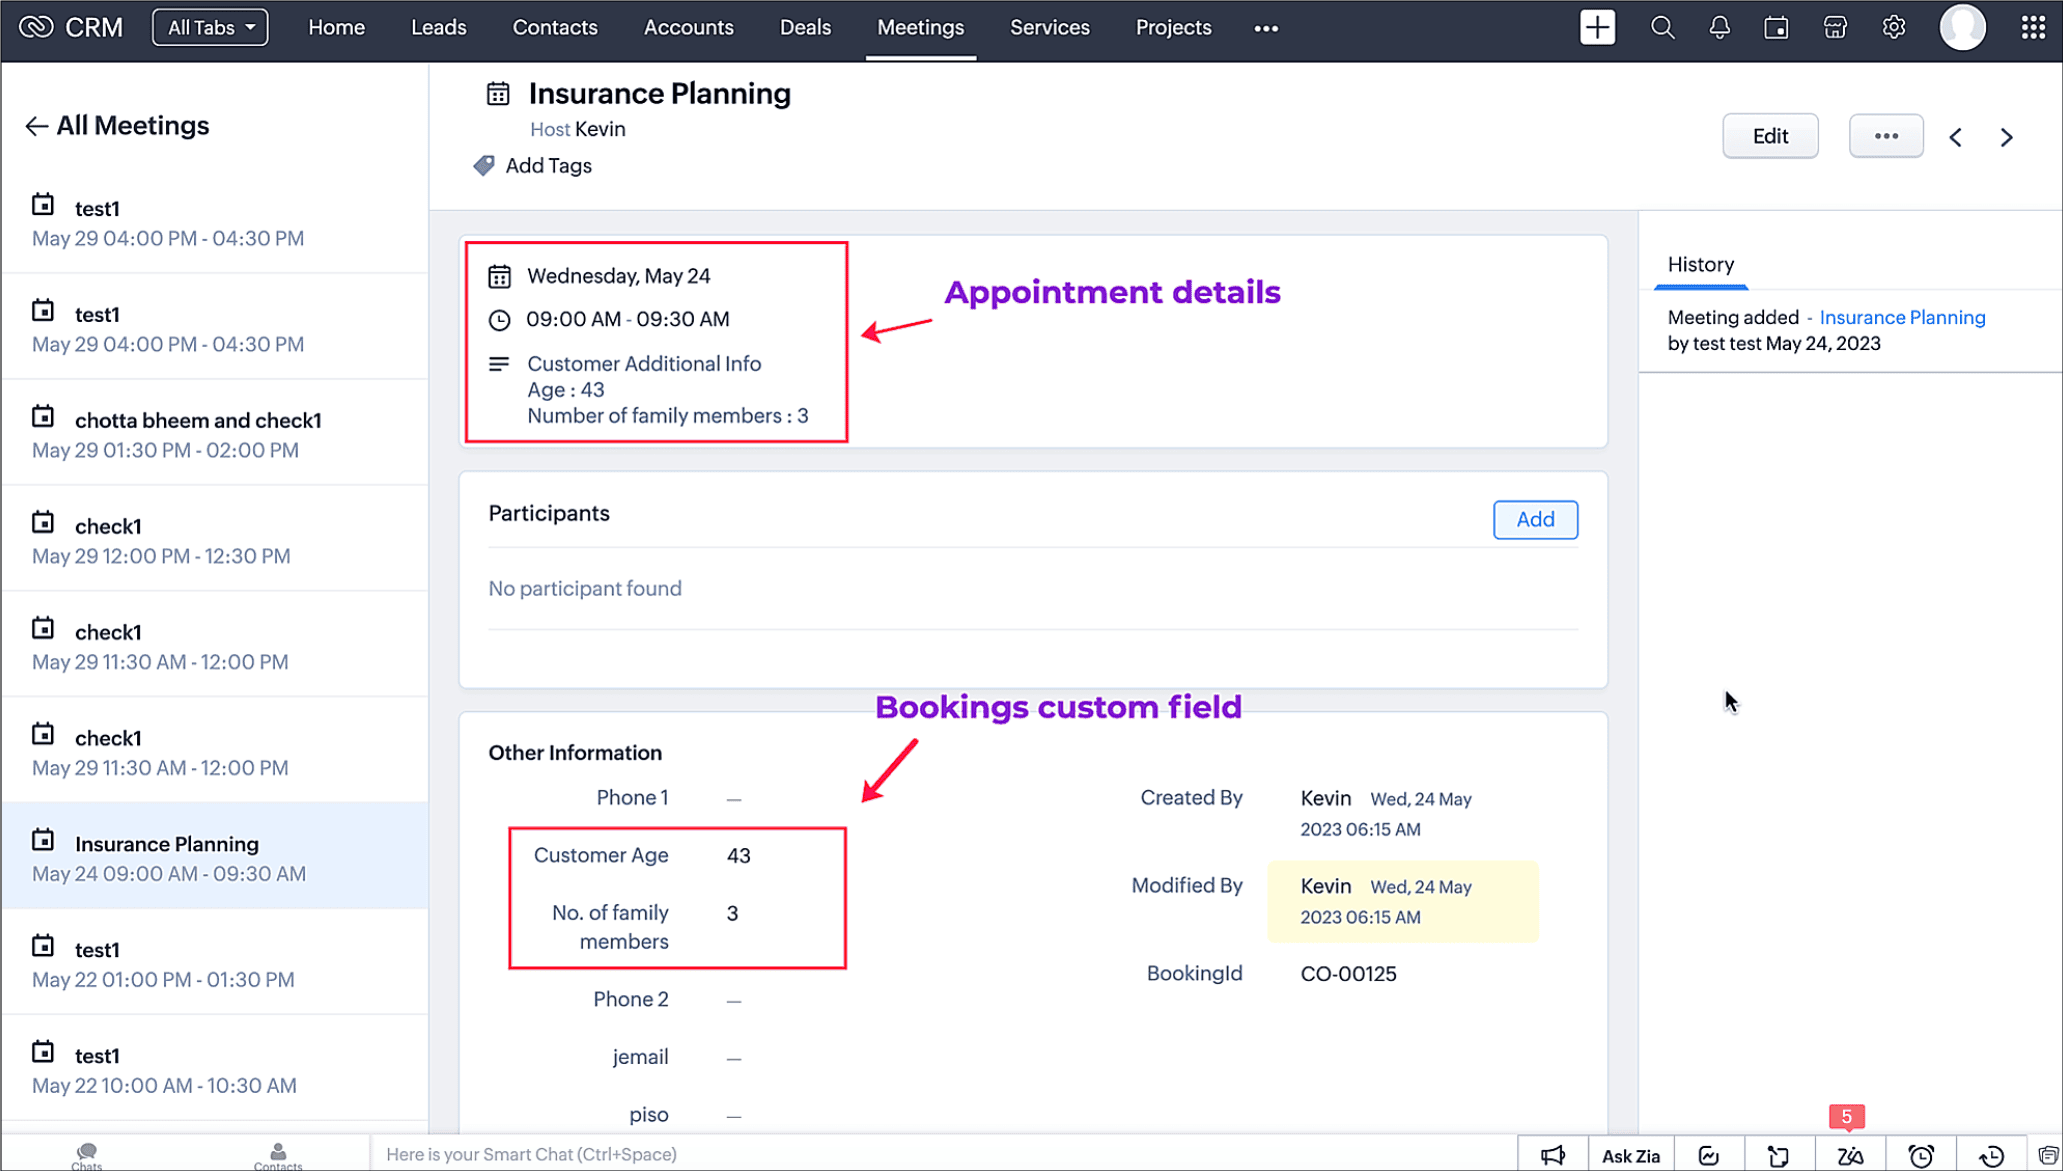Open the reminders alarm clock icon
Viewport: 2063px width, 1171px height.
pos(1920,1156)
